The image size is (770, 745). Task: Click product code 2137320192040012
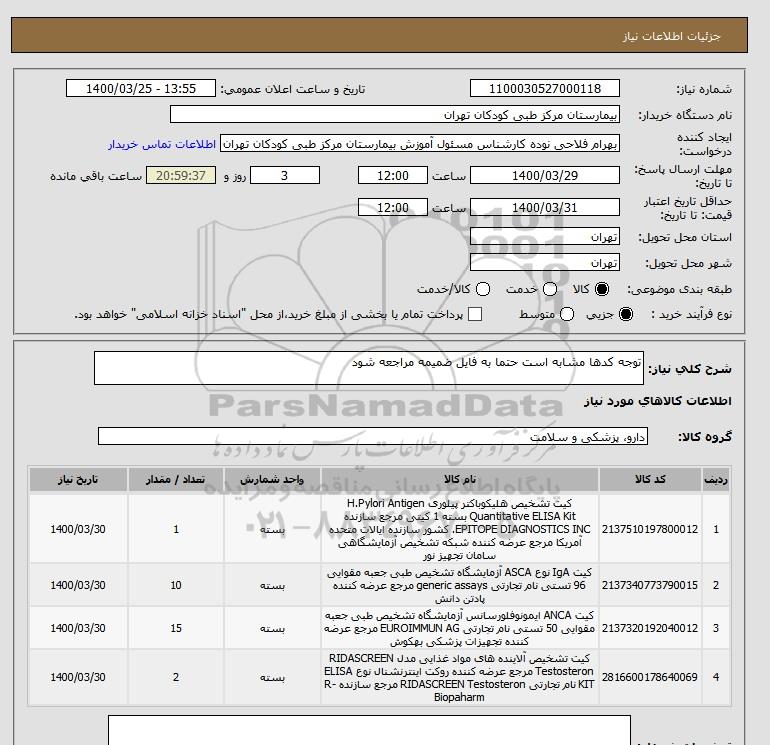650,628
